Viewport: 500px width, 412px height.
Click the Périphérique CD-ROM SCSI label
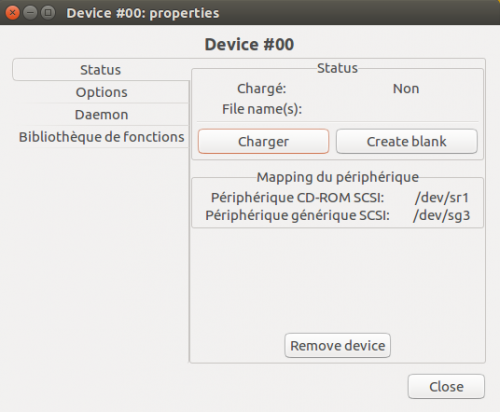297,198
